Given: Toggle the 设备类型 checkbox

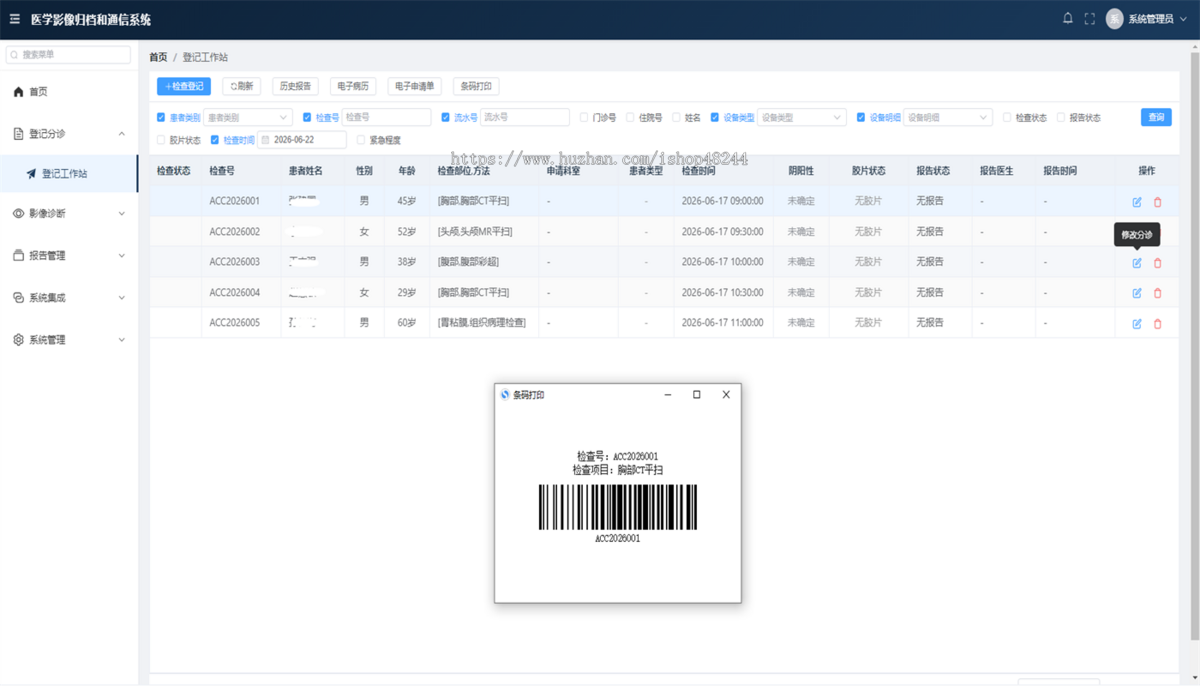Looking at the screenshot, I should tap(715, 118).
